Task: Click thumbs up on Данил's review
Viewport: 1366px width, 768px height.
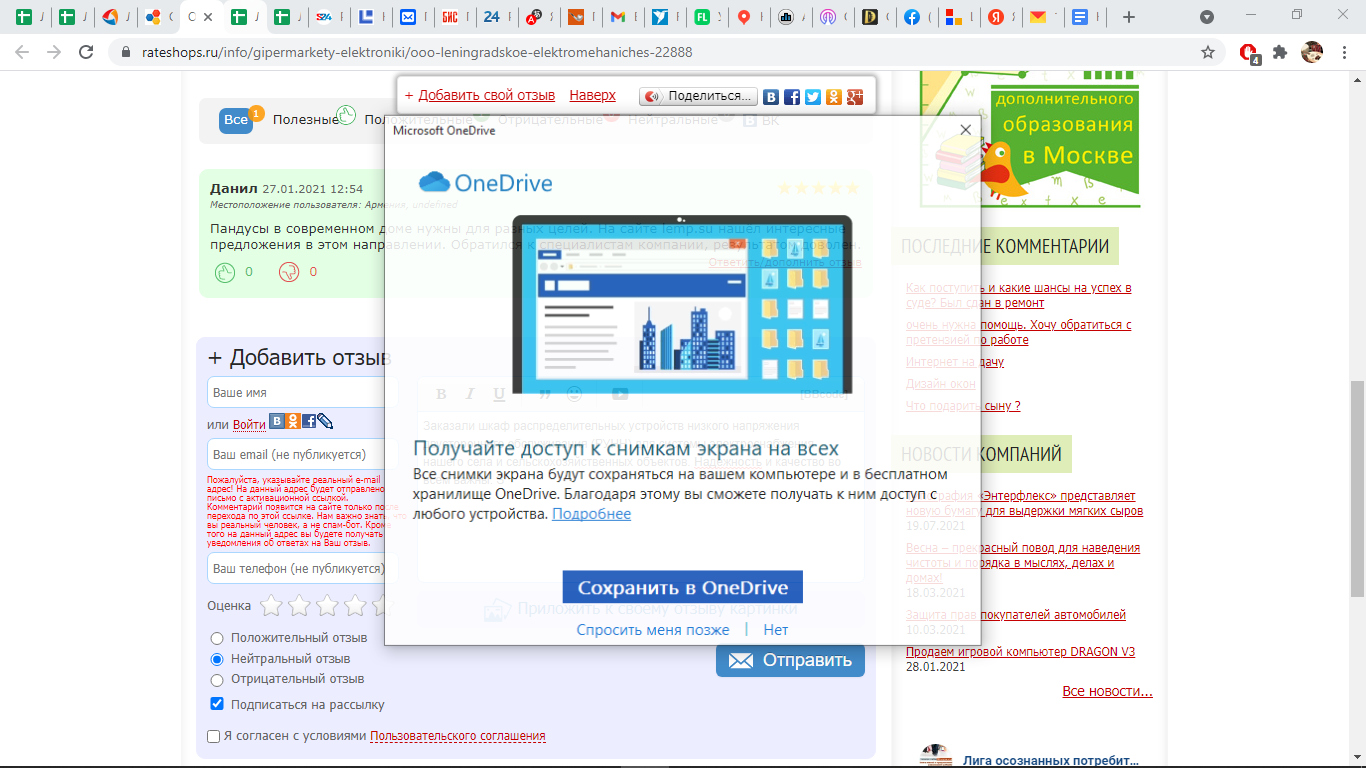Action: (225, 272)
